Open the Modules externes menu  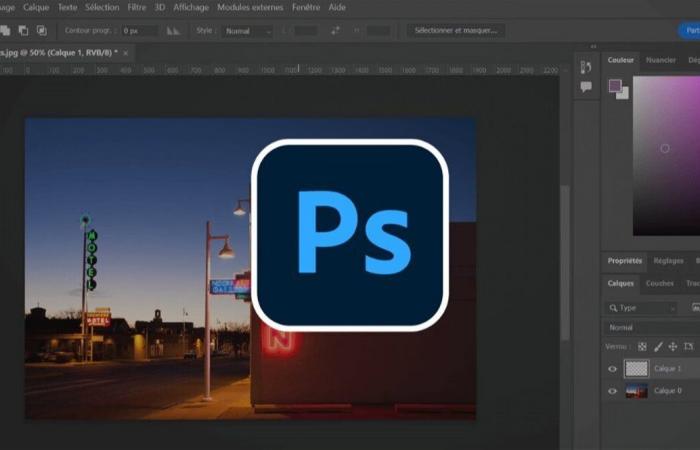point(250,8)
